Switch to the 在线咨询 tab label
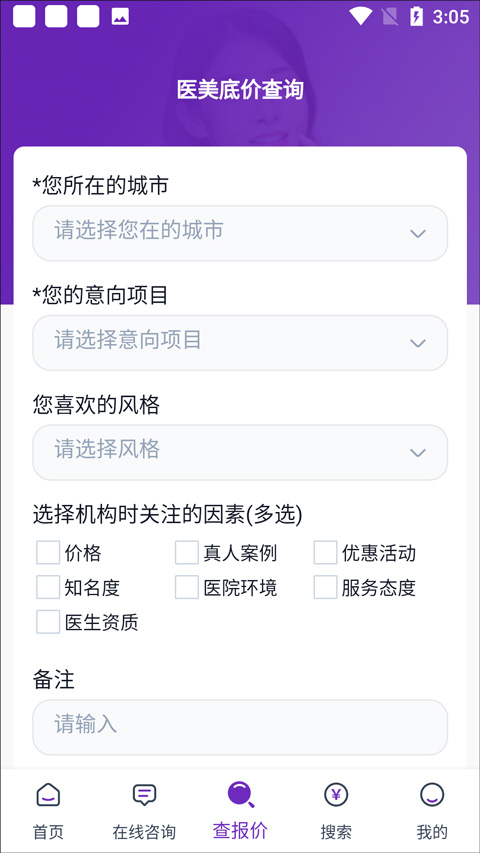 click(144, 832)
